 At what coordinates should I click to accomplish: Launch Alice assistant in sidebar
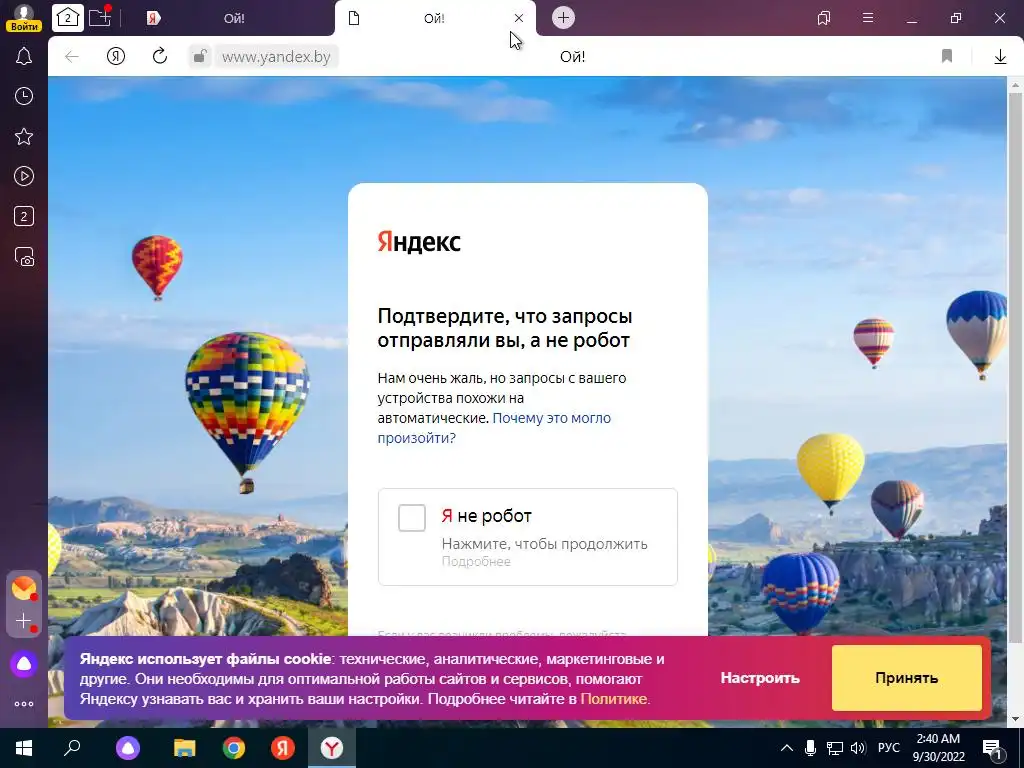point(24,664)
